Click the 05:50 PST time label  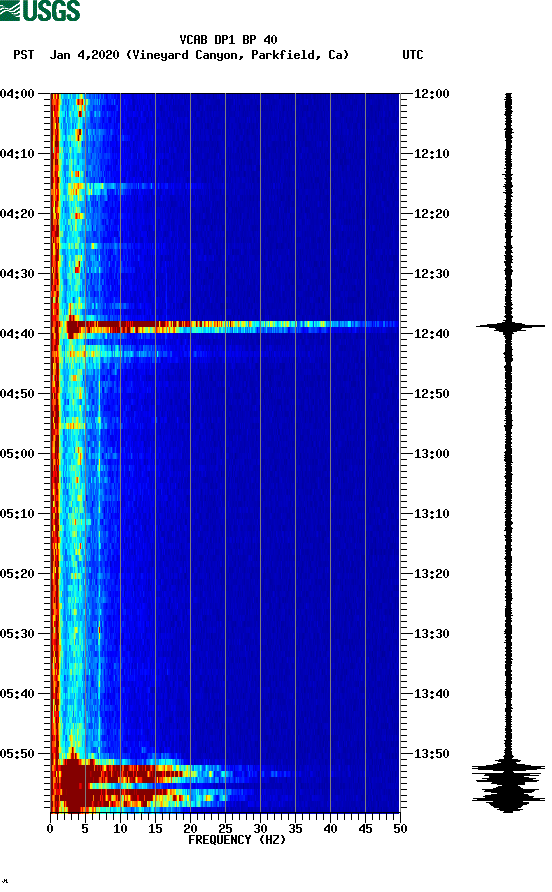[18, 754]
